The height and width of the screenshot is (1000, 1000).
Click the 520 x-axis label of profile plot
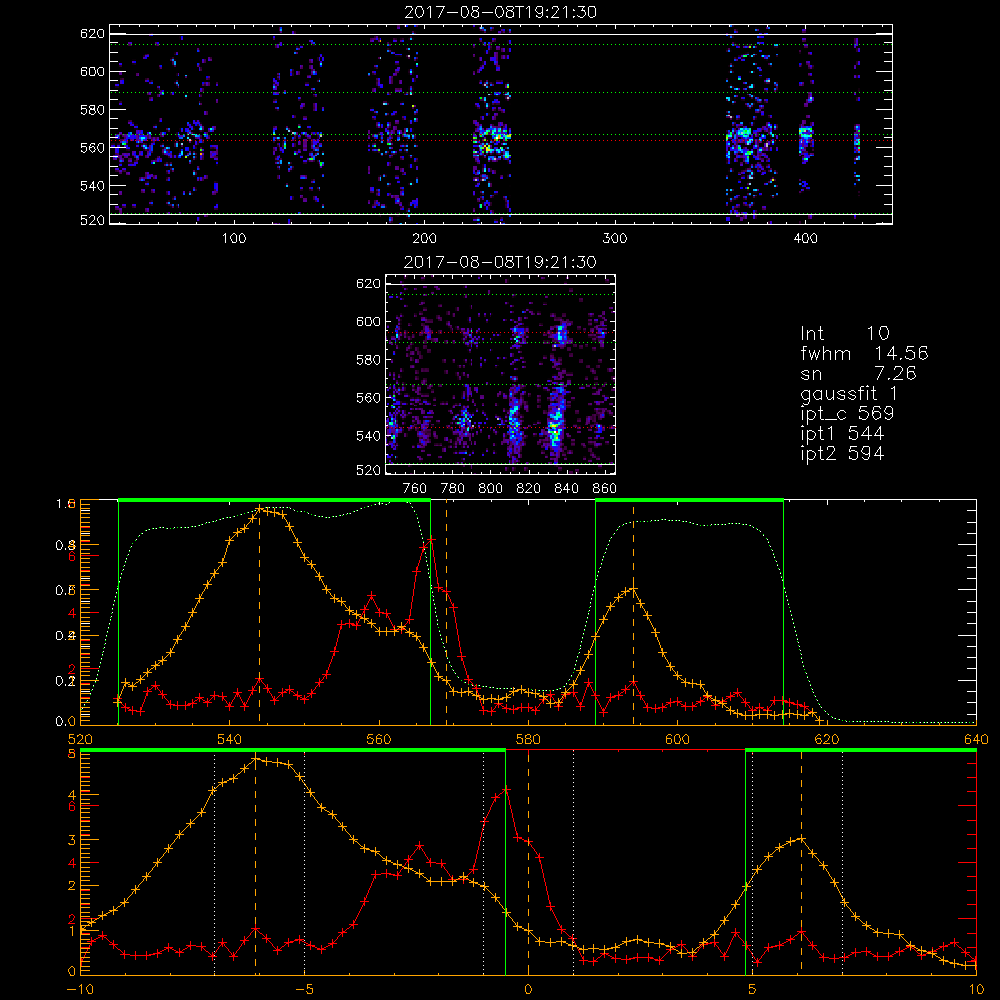(x=80, y=739)
